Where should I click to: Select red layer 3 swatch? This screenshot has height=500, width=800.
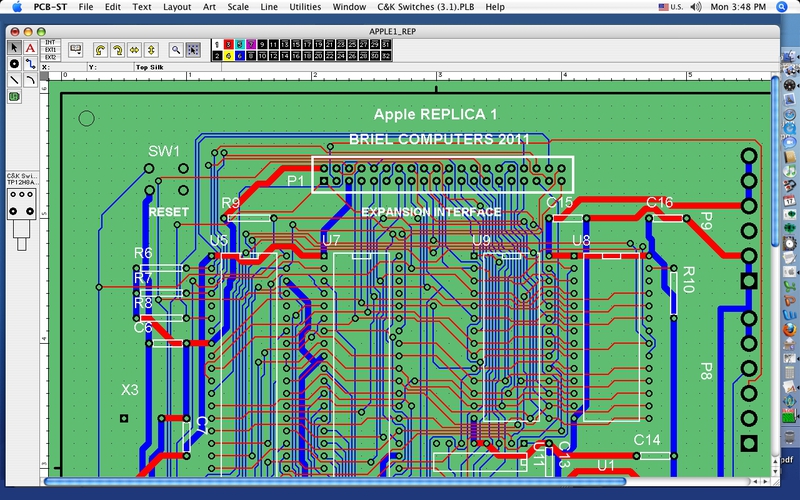pyautogui.click(x=229, y=44)
